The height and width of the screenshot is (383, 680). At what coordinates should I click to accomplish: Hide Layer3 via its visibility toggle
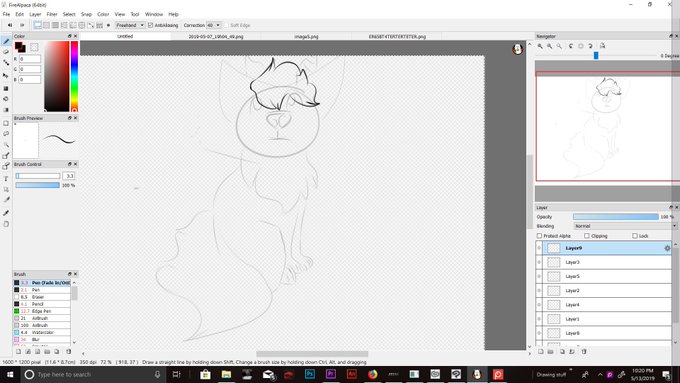(539, 262)
